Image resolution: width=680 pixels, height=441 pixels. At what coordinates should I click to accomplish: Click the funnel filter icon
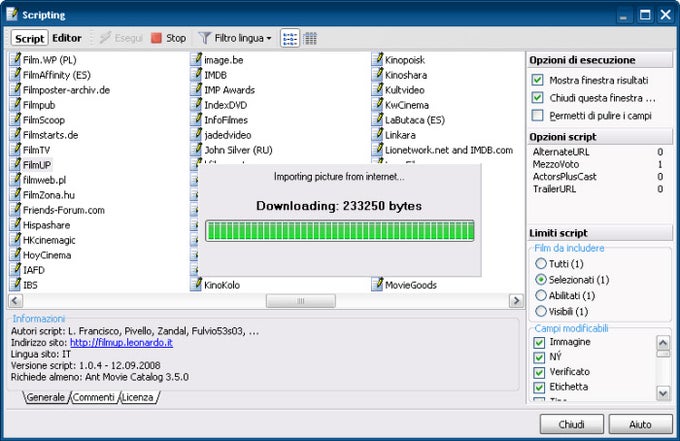click(205, 38)
